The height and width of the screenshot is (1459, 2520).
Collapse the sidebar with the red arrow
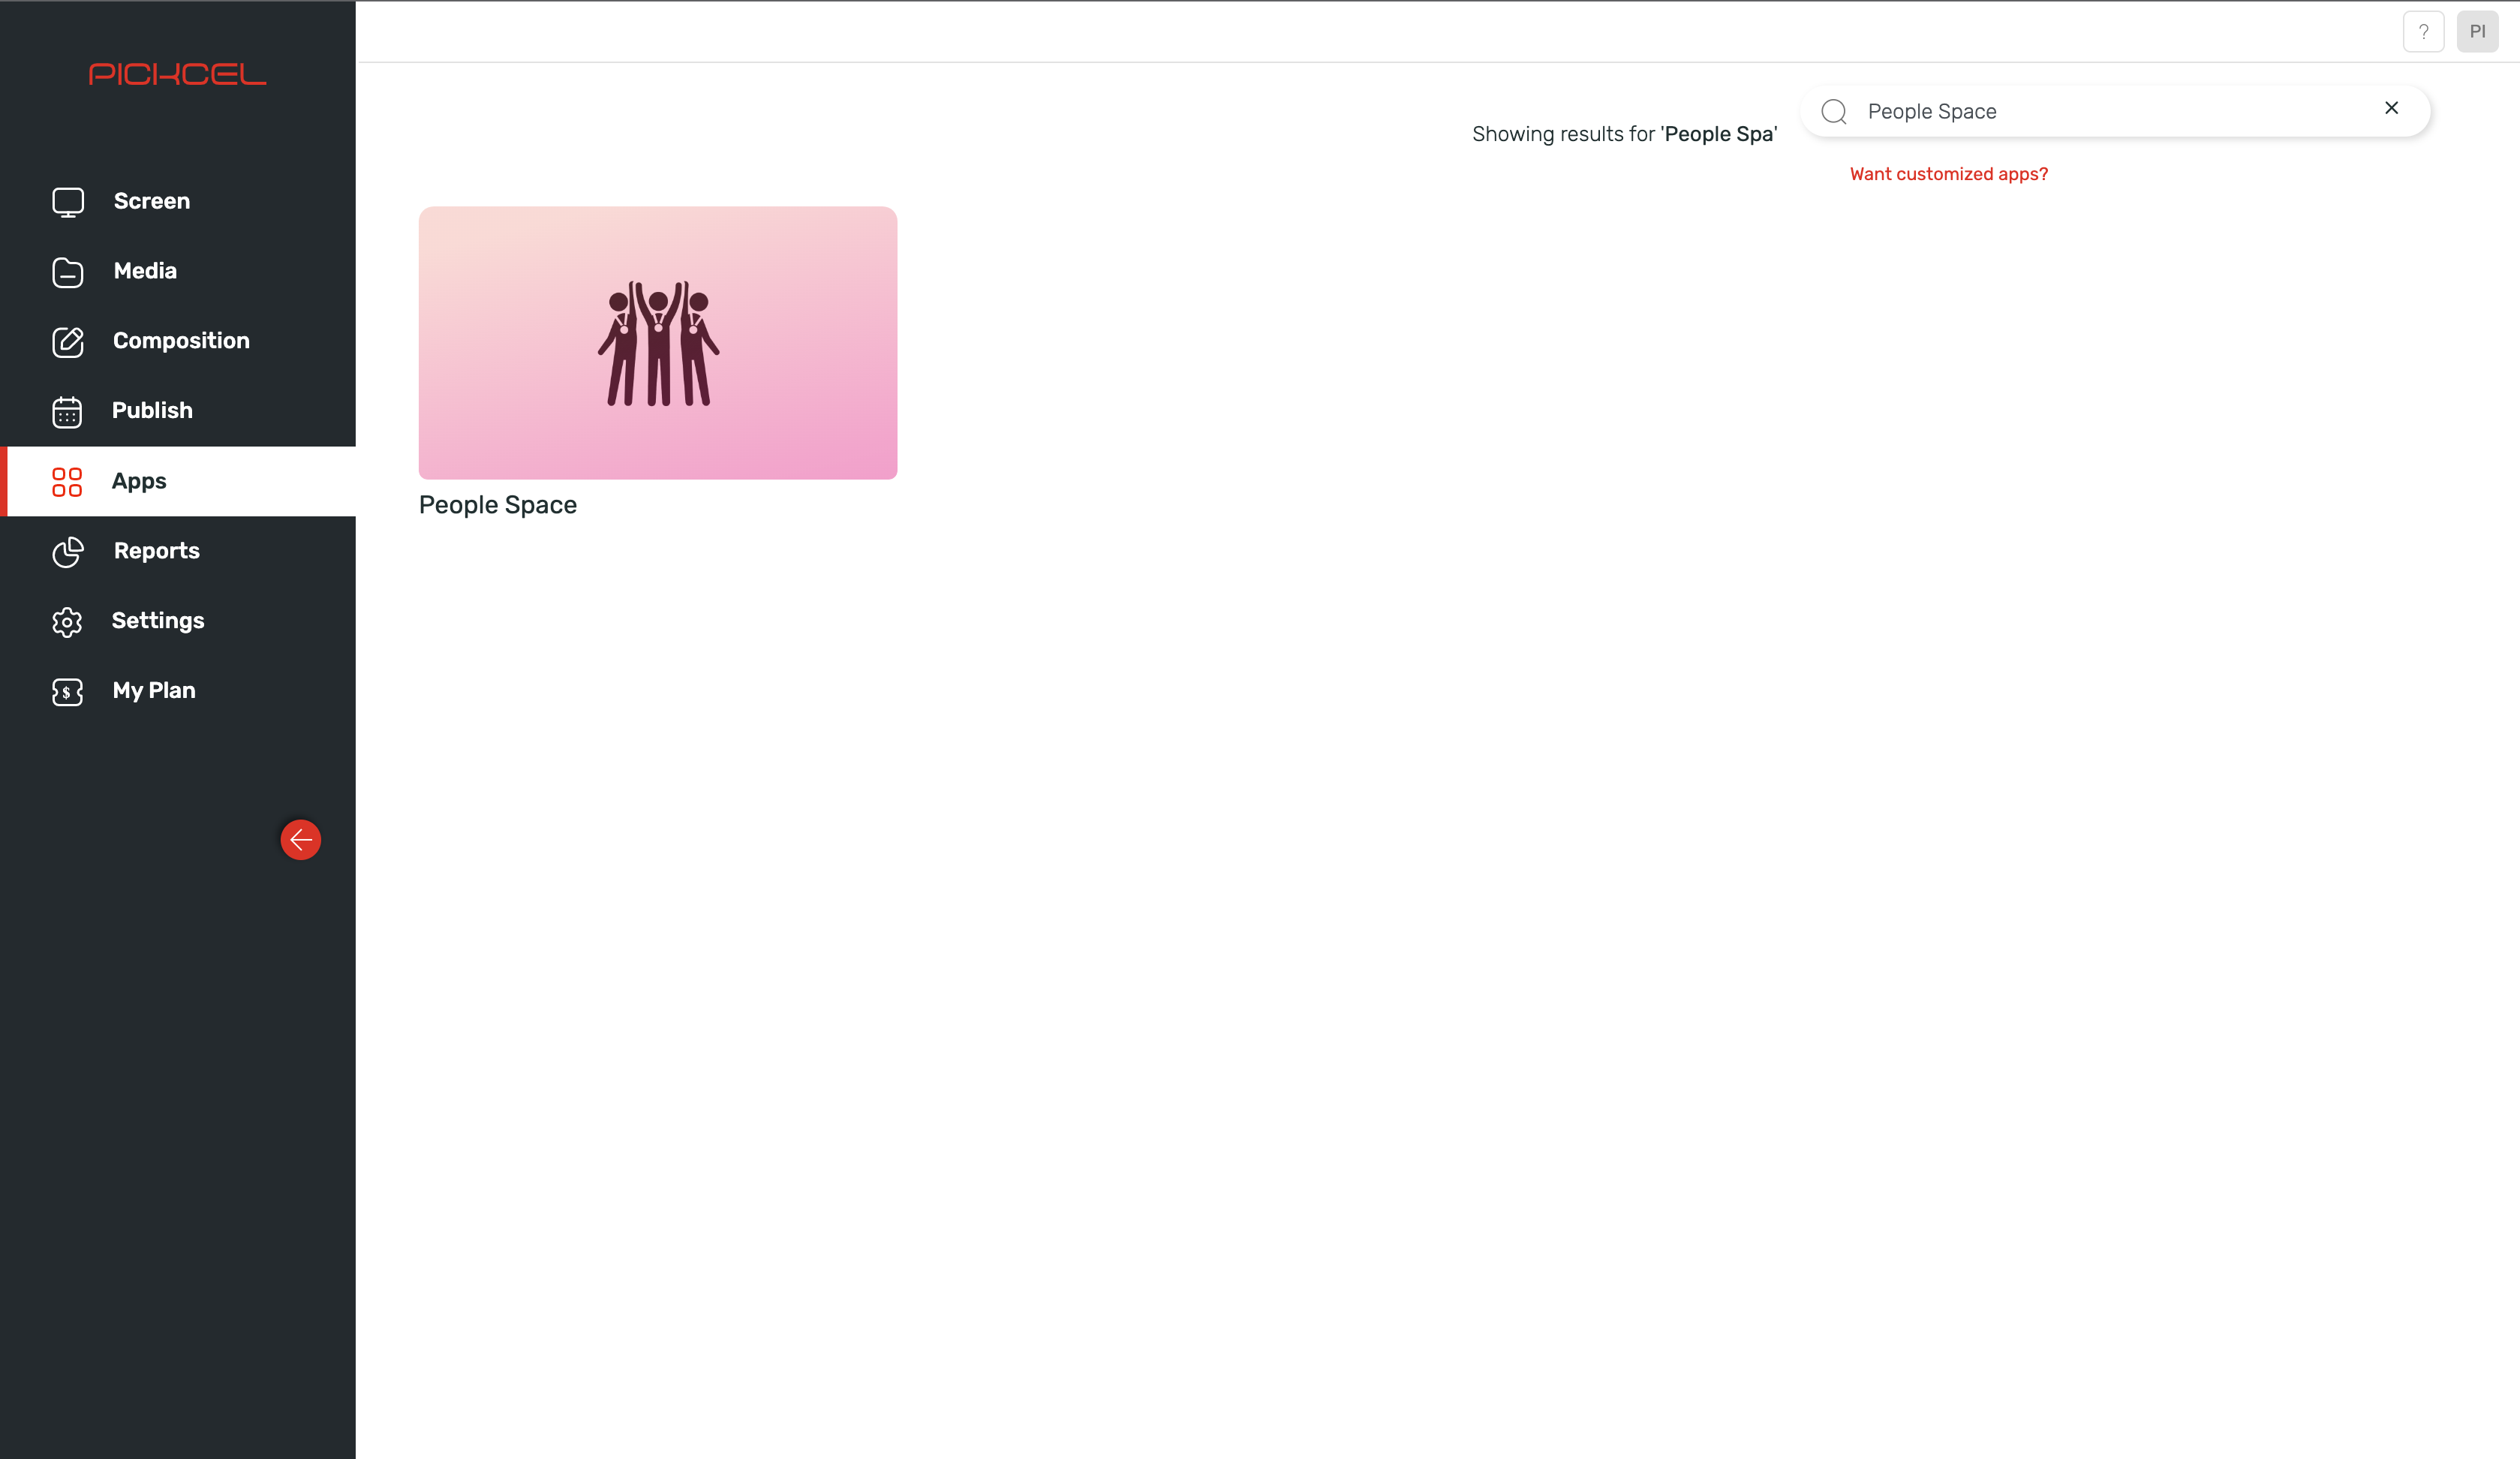pos(301,840)
